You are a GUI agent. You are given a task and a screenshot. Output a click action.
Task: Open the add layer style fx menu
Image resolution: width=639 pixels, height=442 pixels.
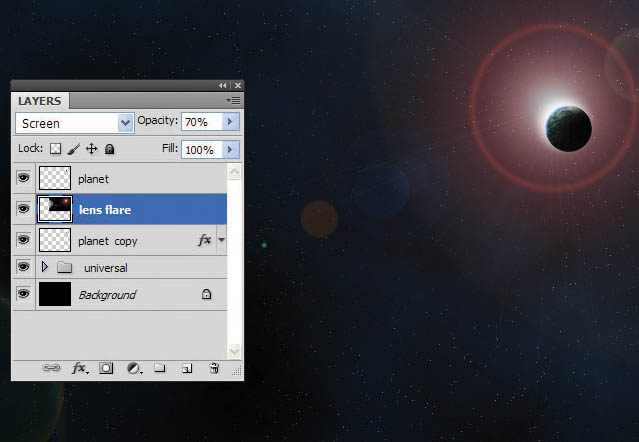point(80,368)
